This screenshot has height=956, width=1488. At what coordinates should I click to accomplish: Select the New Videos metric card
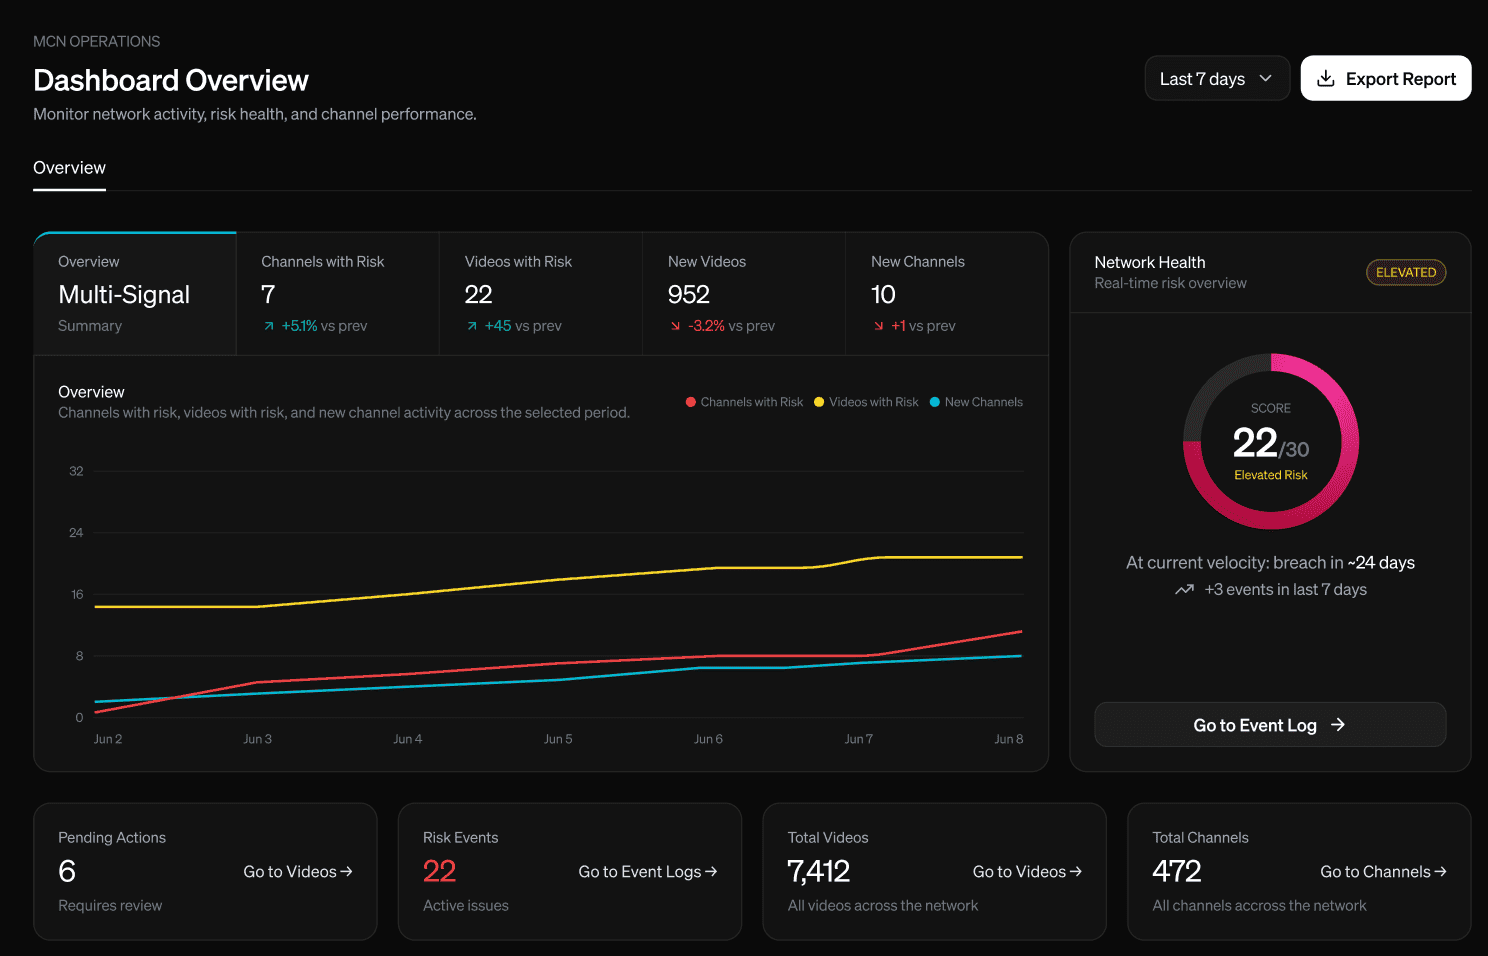coord(744,294)
